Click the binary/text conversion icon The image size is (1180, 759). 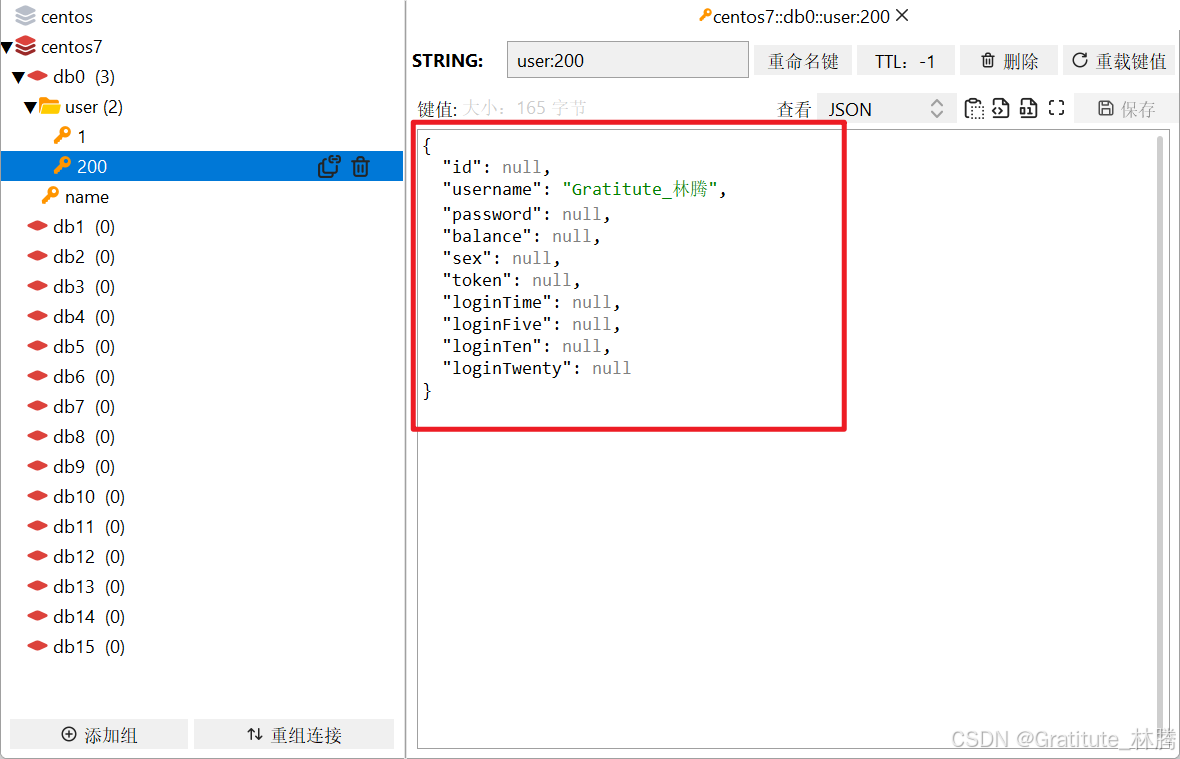point(1028,108)
